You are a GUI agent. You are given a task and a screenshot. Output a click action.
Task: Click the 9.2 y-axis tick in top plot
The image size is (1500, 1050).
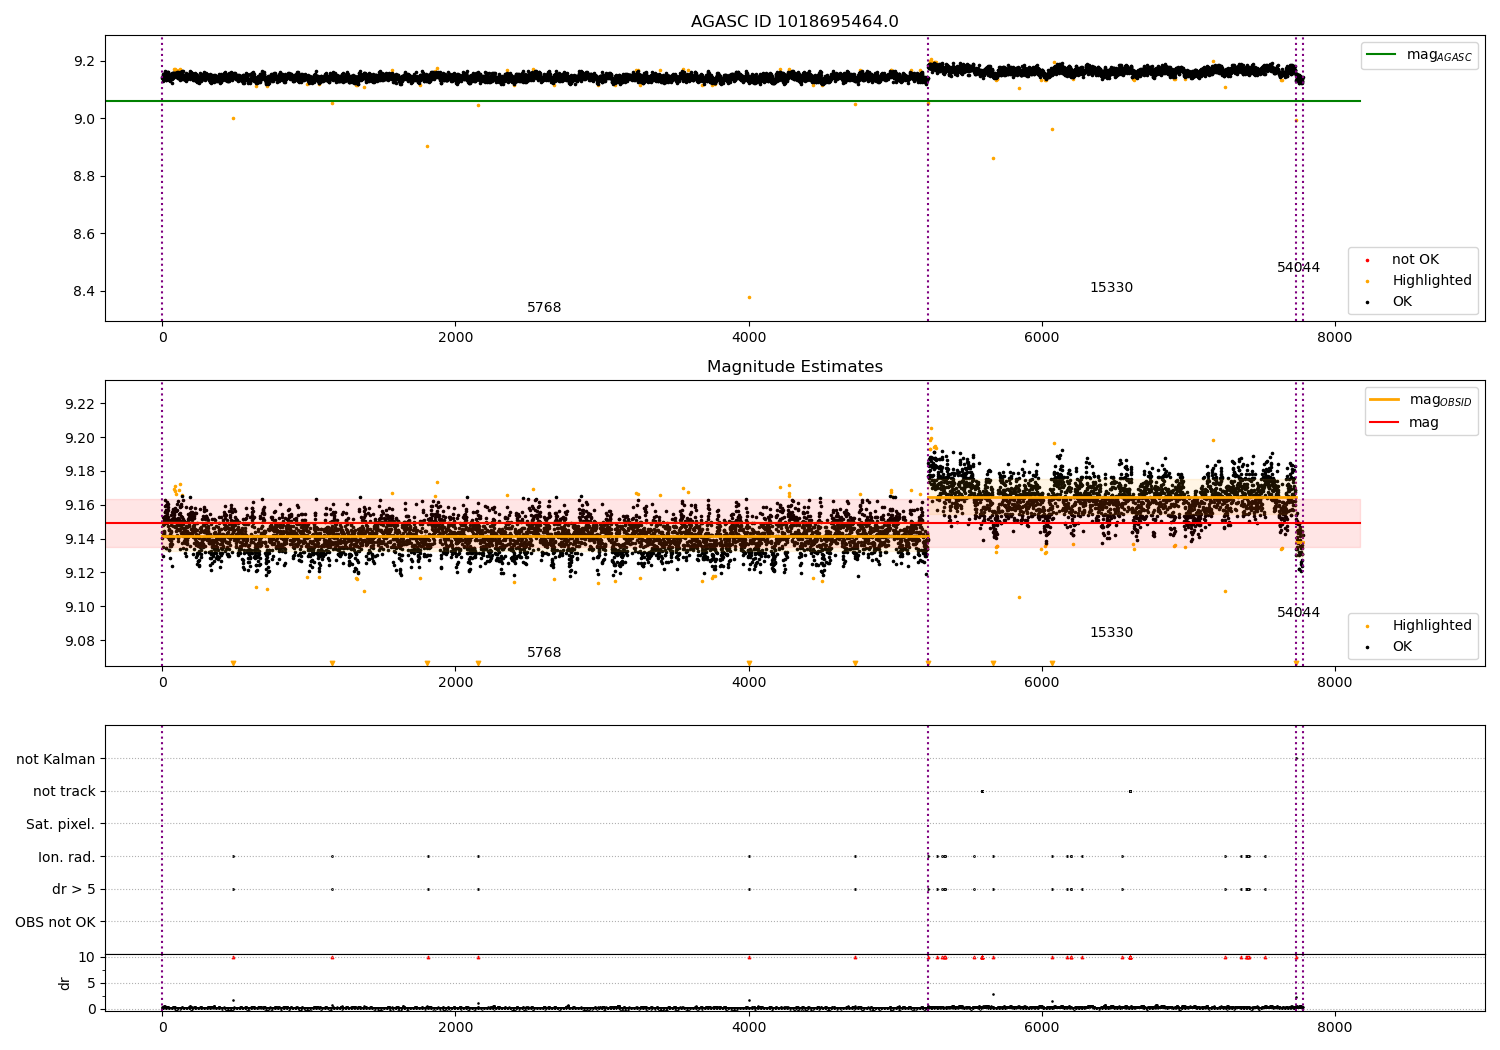click(84, 62)
